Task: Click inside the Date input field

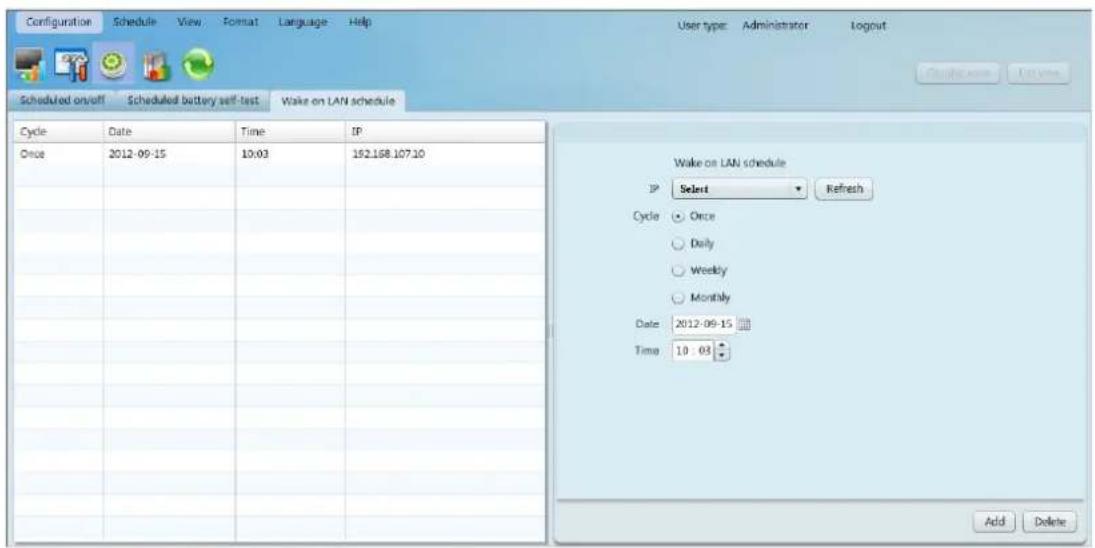Action: tap(704, 324)
